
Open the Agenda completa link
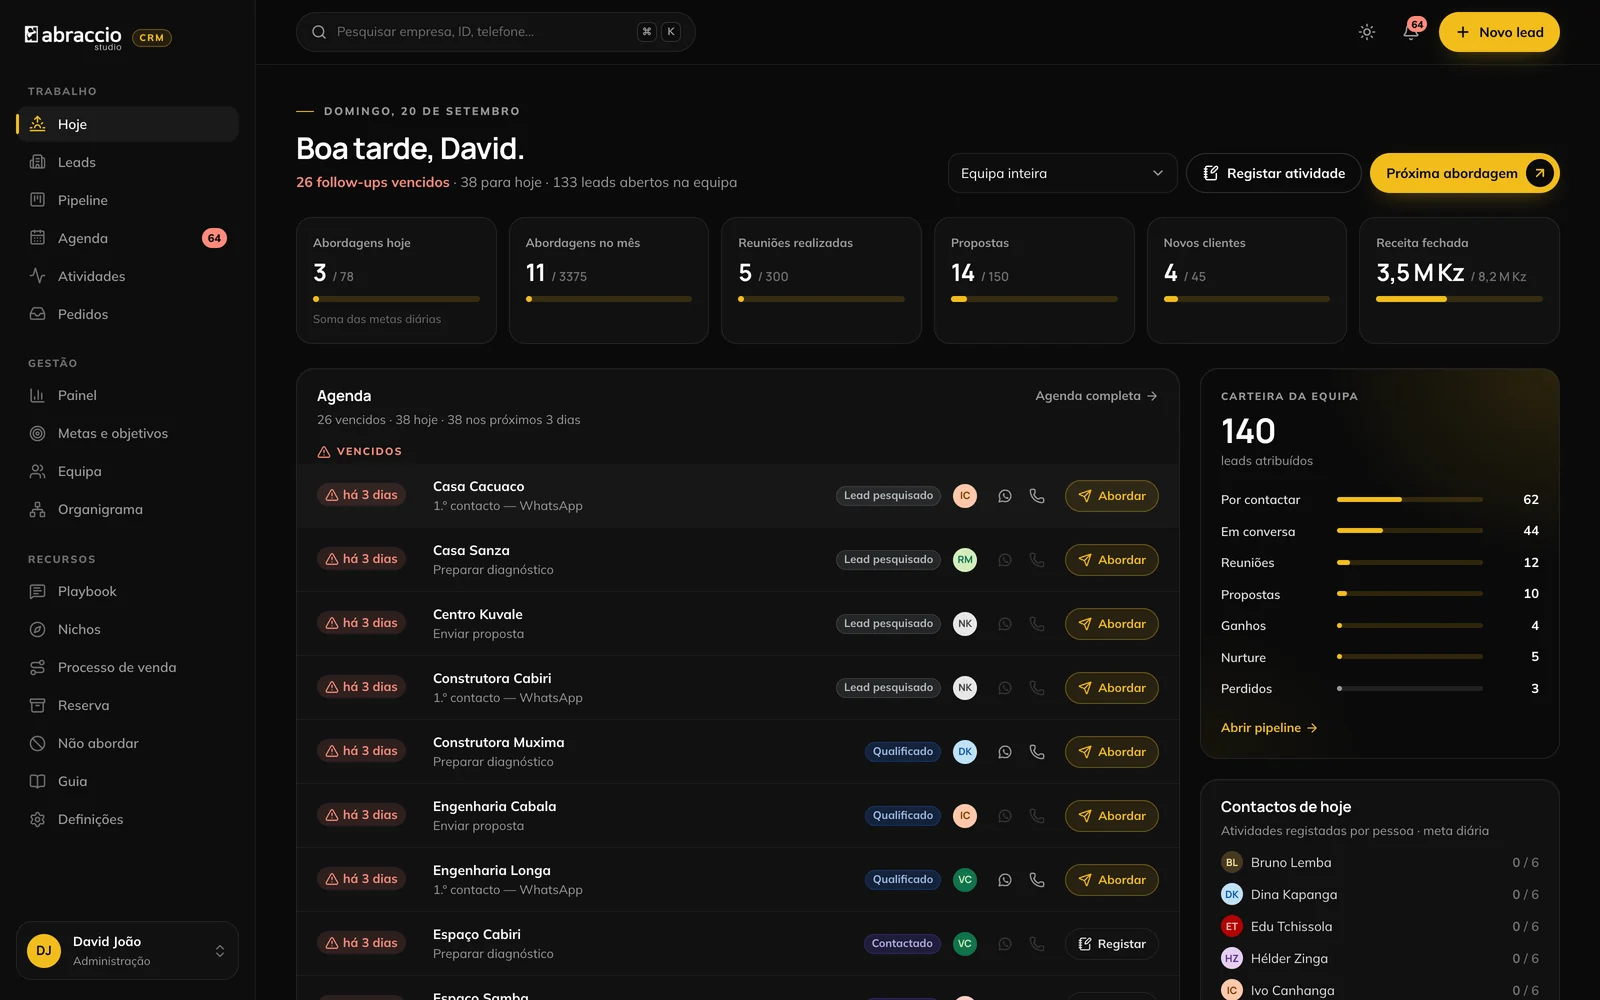coord(1096,396)
